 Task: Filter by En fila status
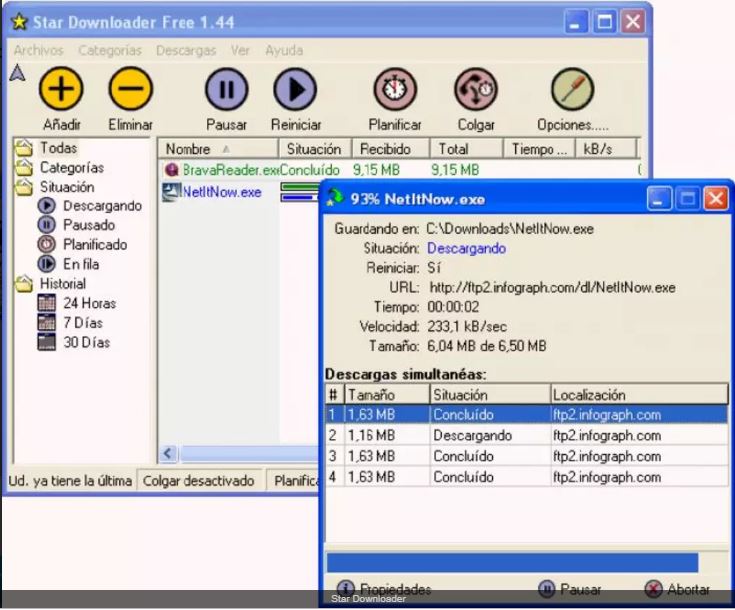coord(68,264)
